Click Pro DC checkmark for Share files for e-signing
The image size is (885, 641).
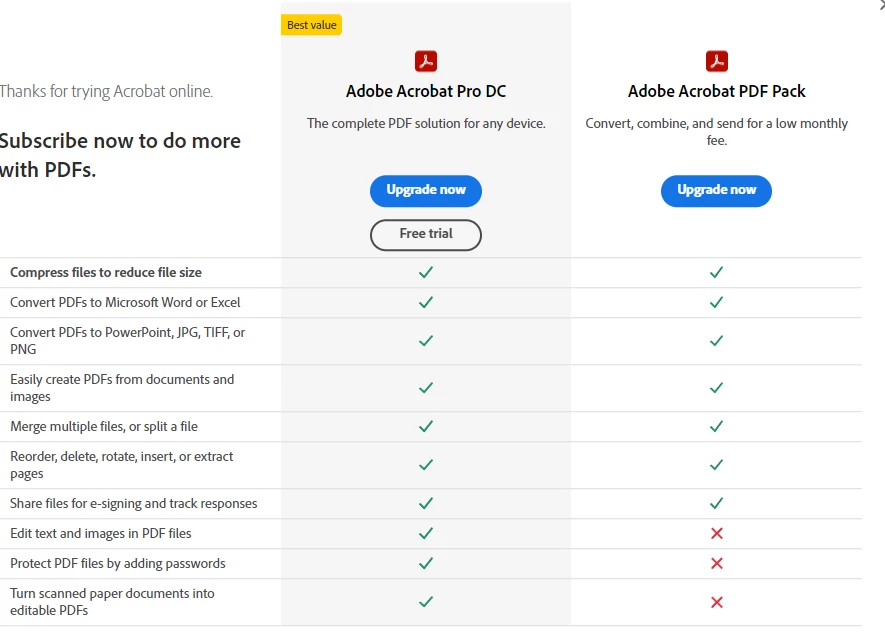[x=426, y=503]
